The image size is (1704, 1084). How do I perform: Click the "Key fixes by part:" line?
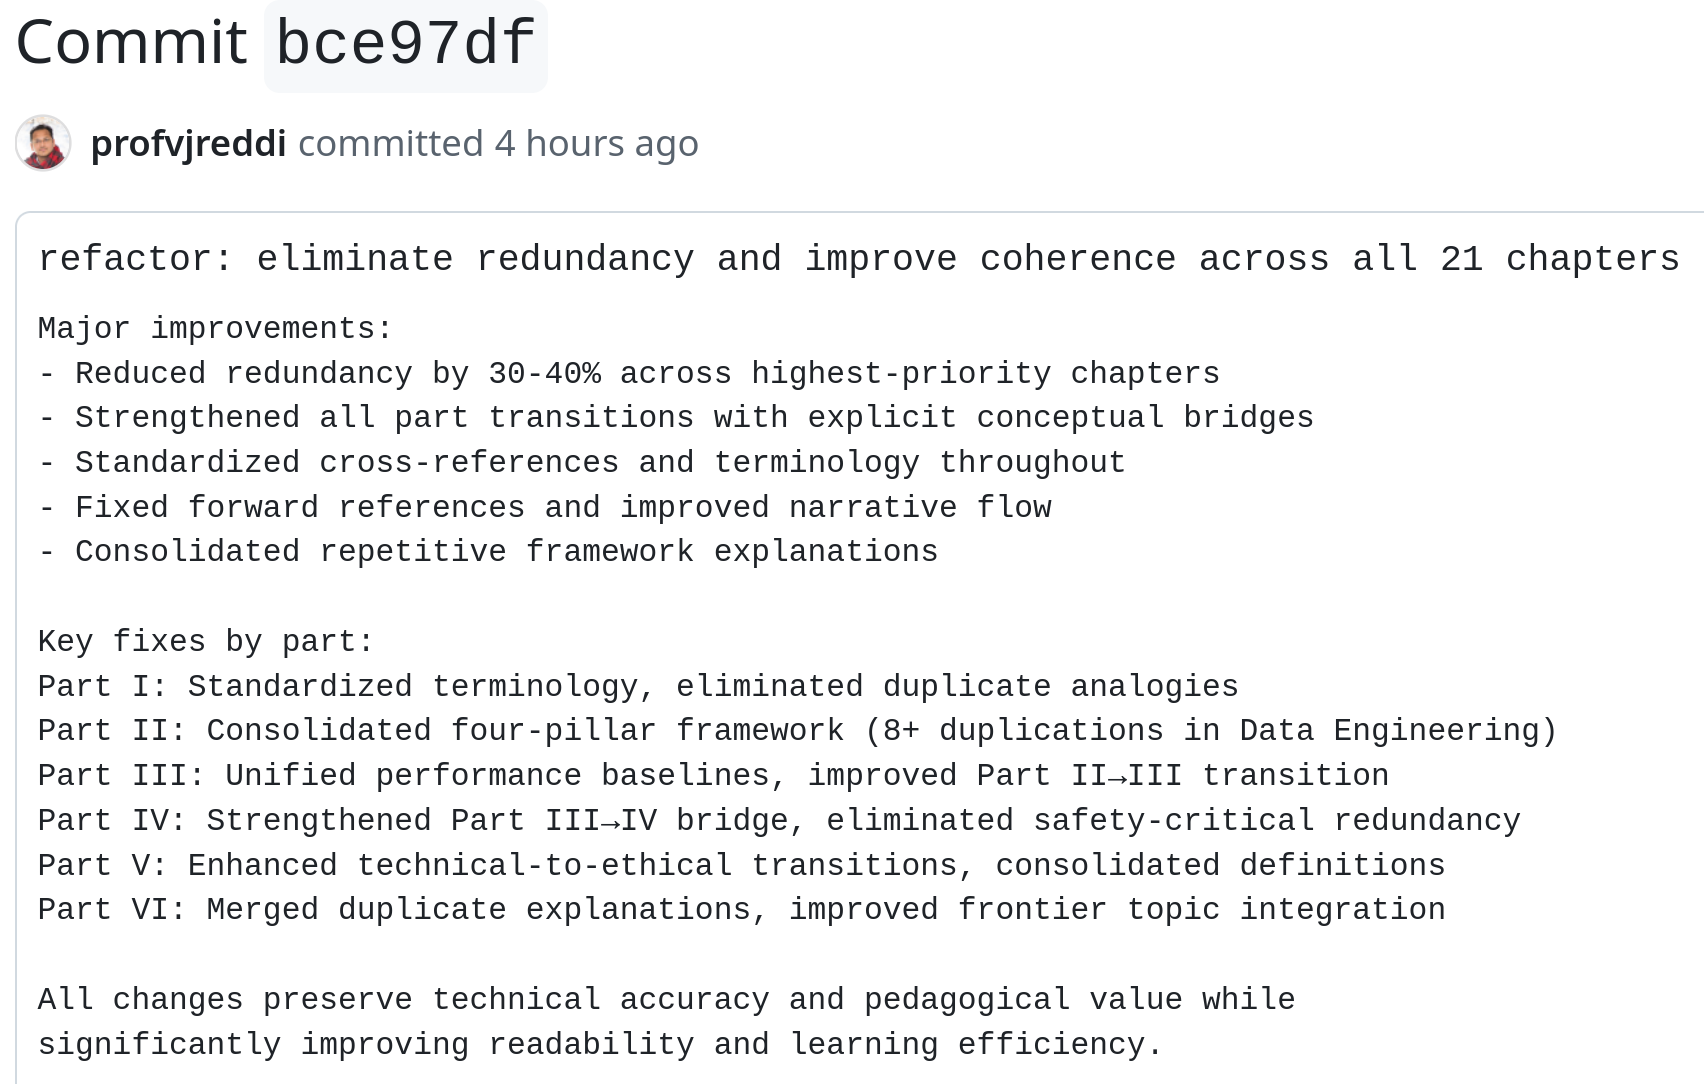206,642
